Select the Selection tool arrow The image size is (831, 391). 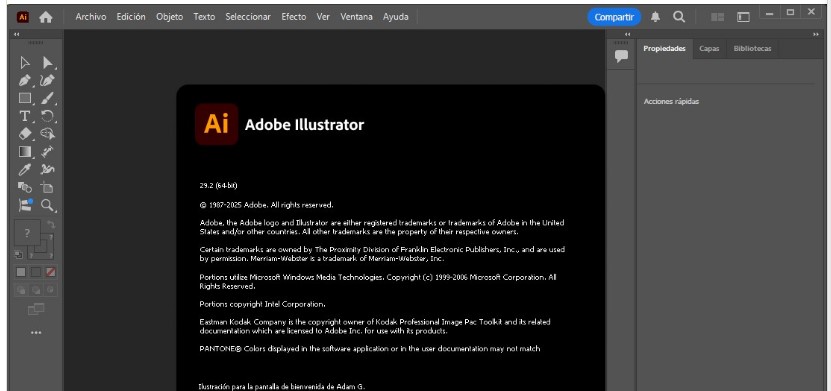pyautogui.click(x=25, y=63)
